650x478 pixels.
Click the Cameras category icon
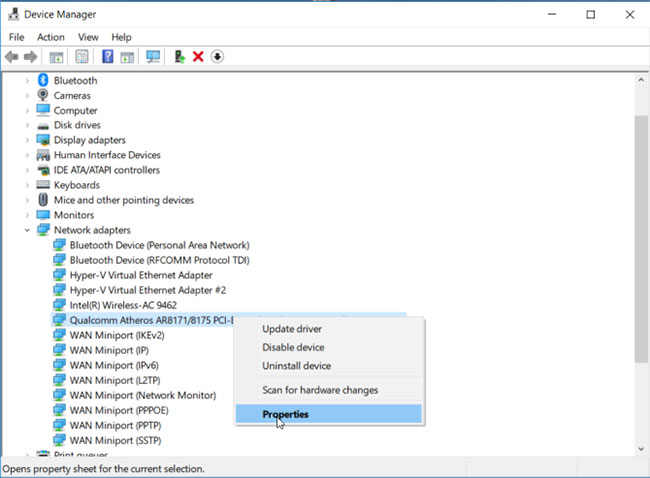pyautogui.click(x=43, y=95)
